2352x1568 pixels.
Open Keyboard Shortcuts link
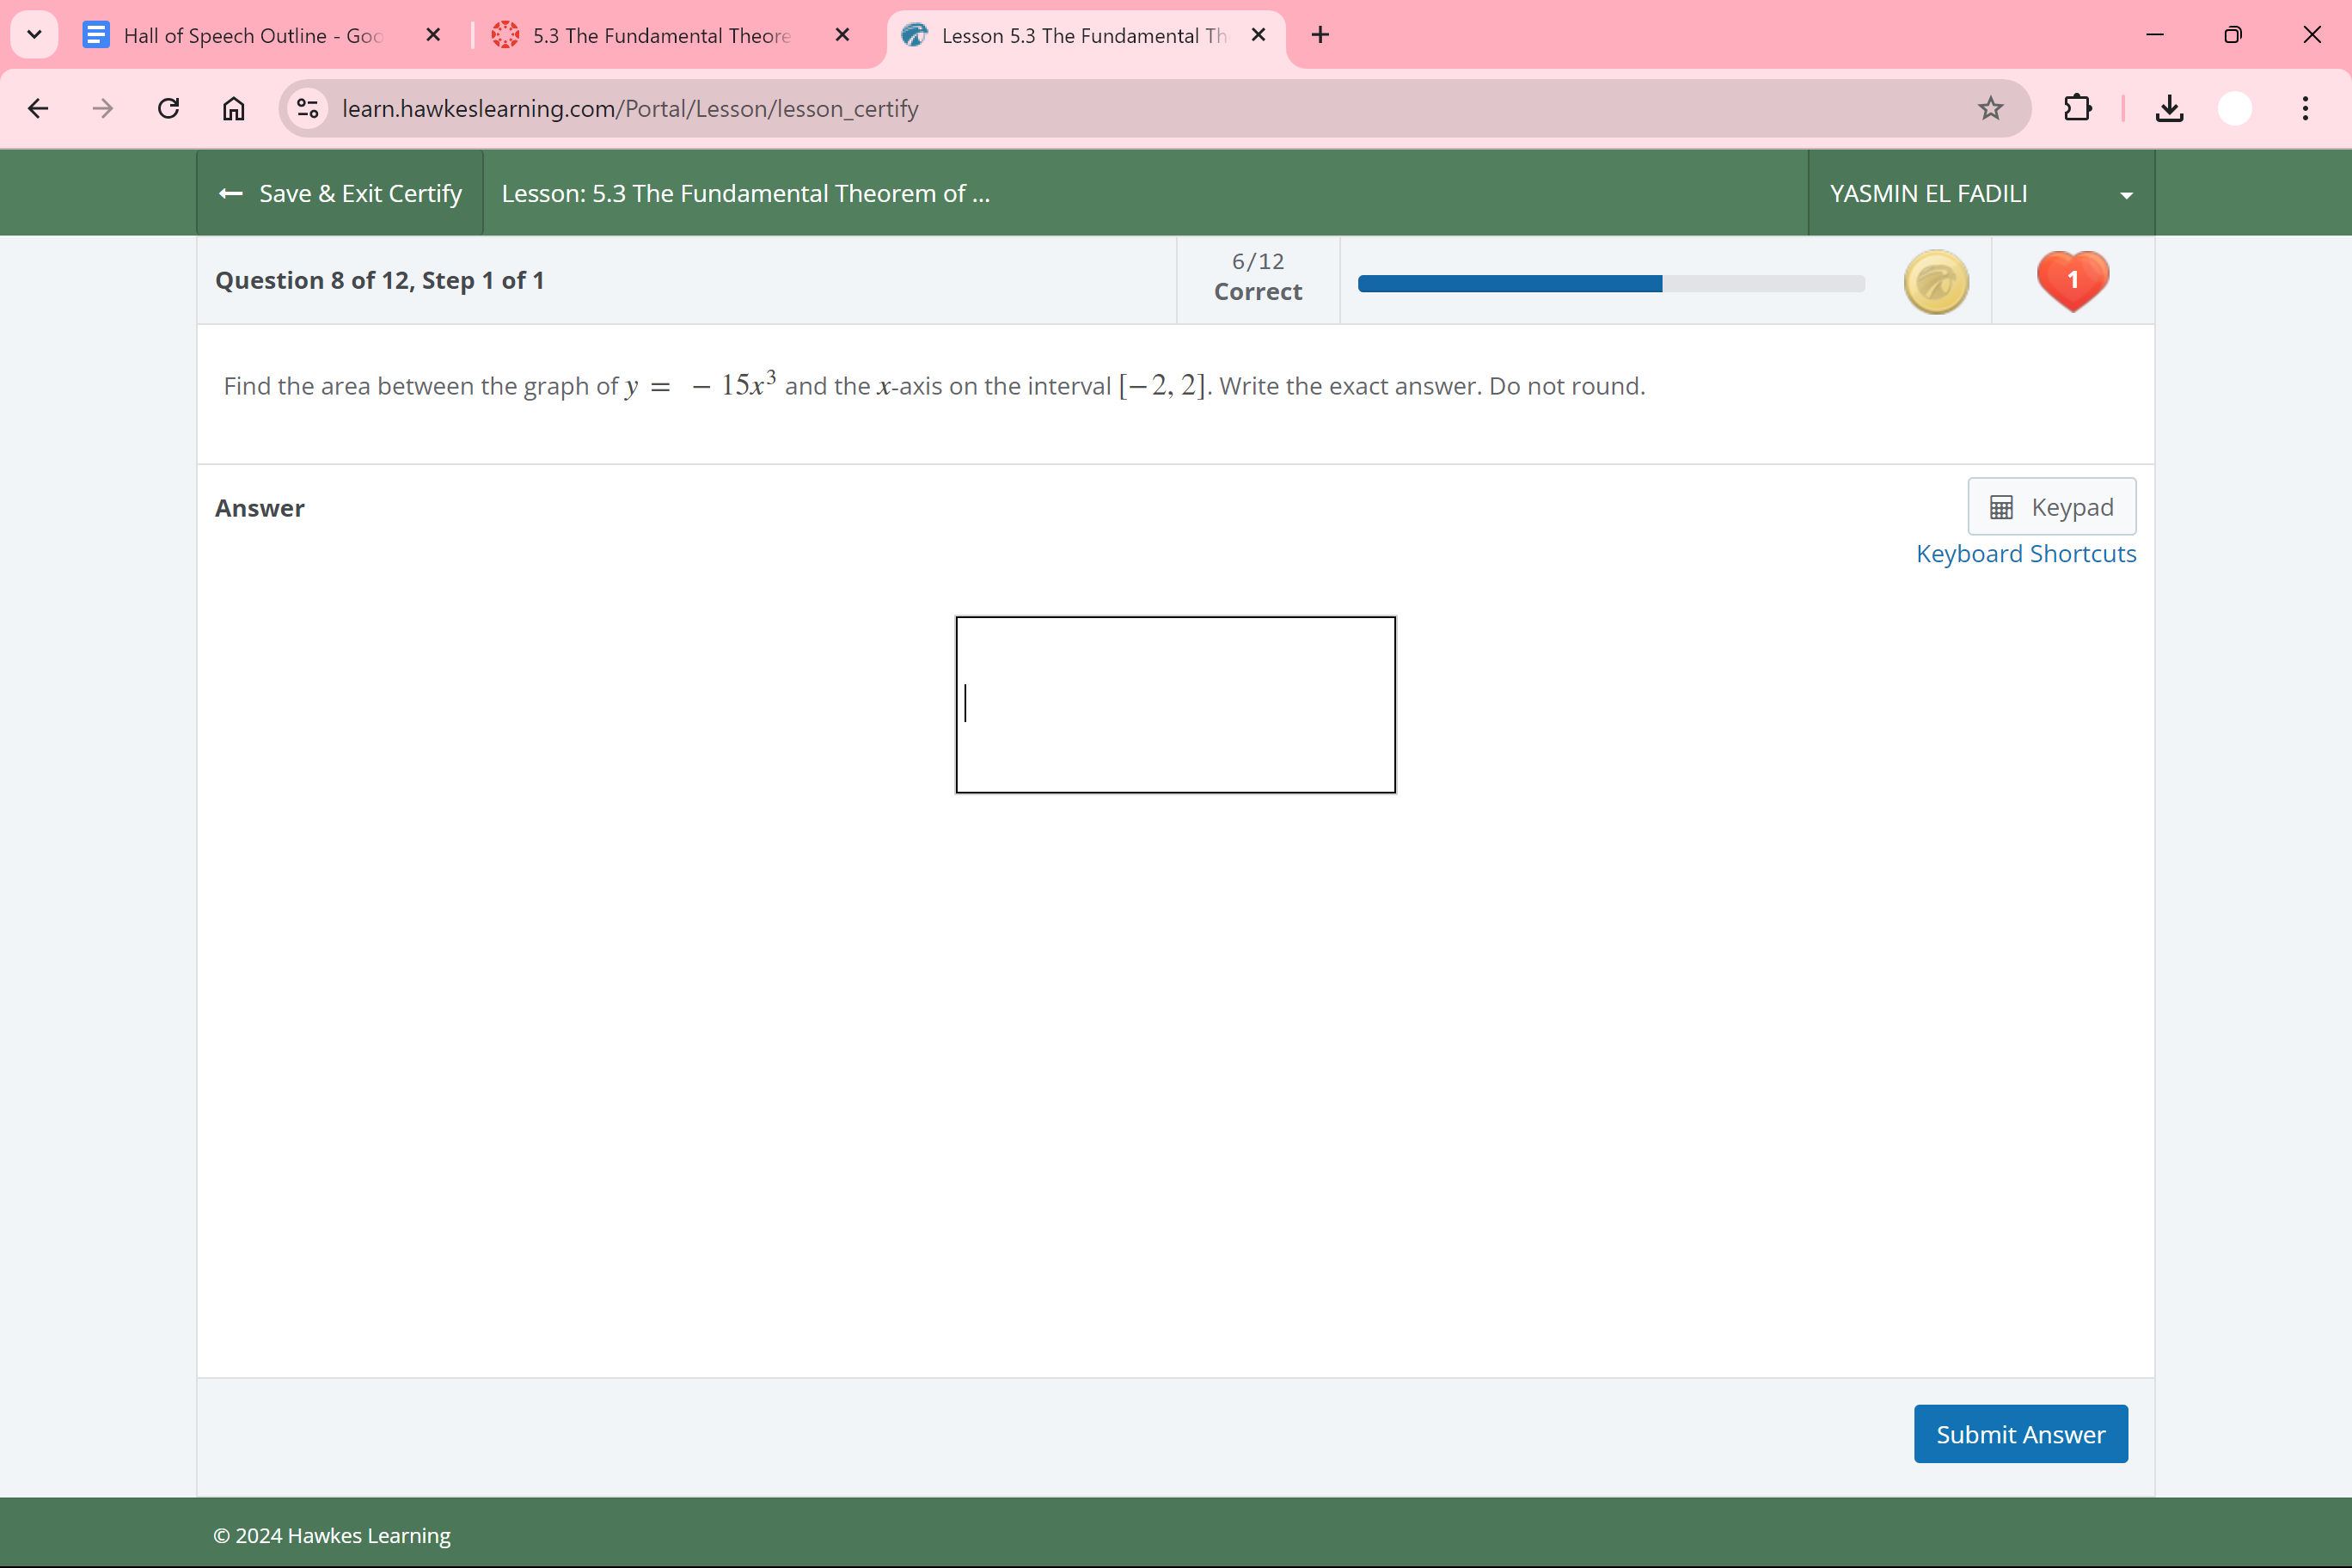(2025, 554)
